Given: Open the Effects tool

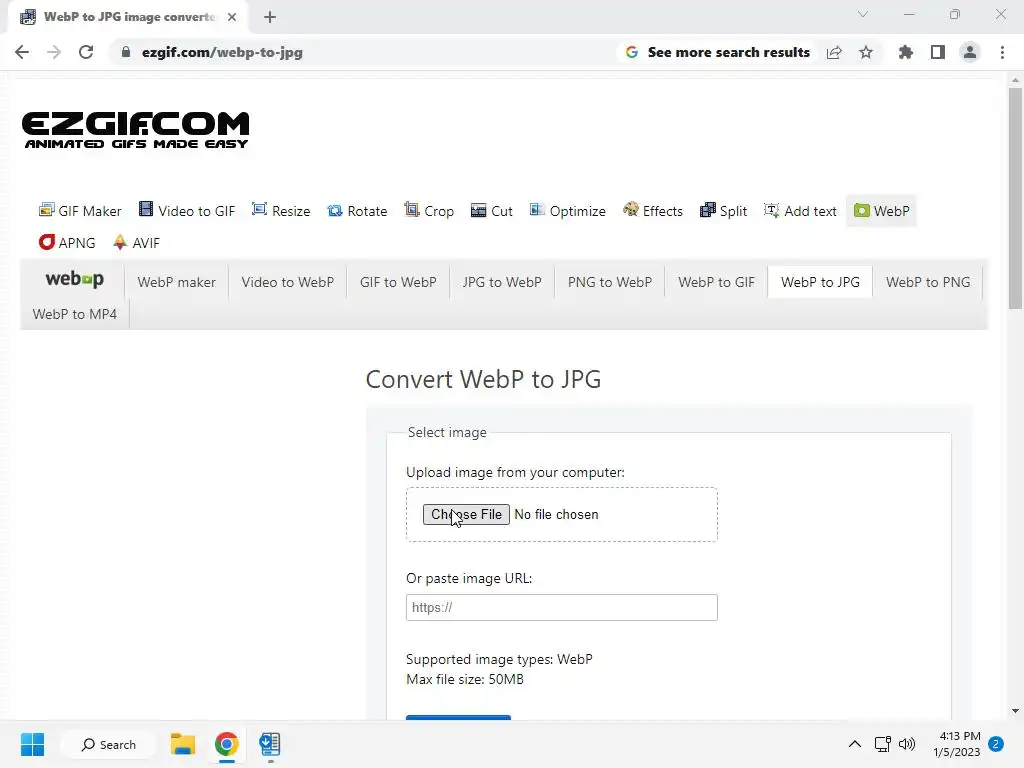Looking at the screenshot, I should coord(653,211).
